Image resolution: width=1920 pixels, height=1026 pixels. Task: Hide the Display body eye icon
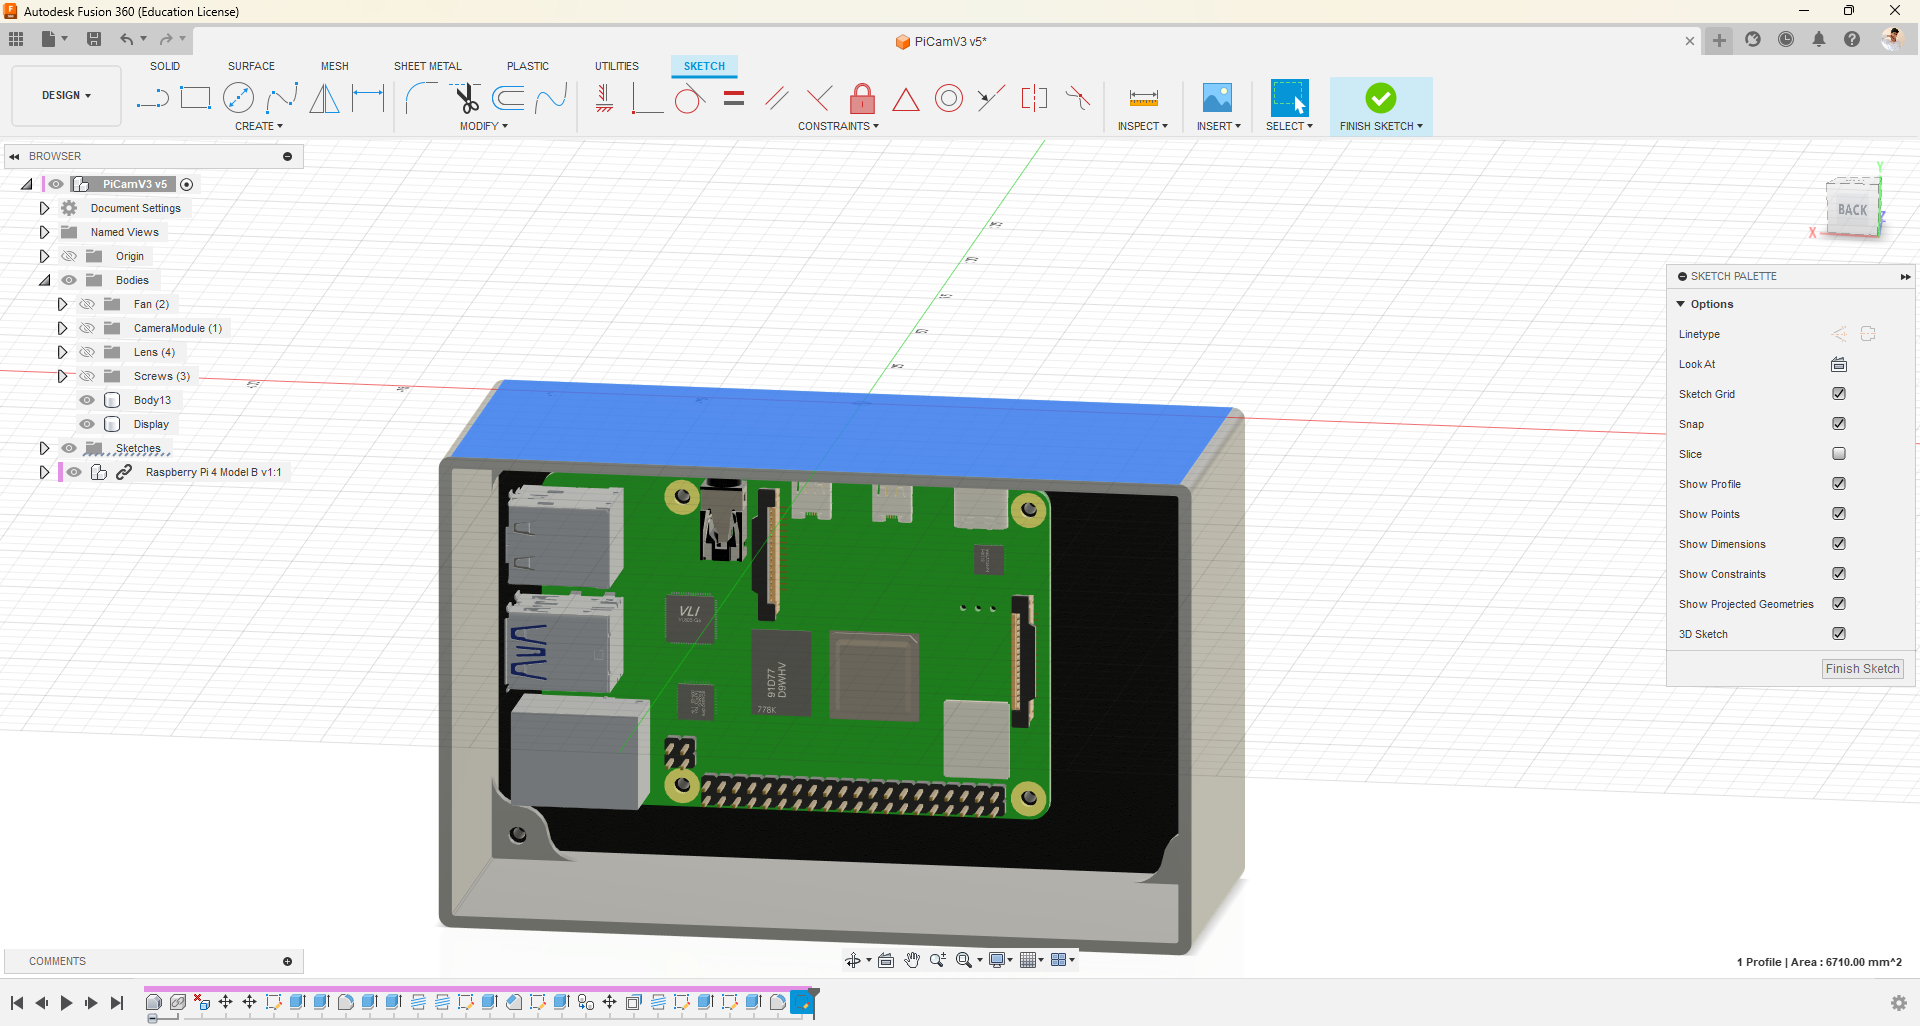click(87, 424)
